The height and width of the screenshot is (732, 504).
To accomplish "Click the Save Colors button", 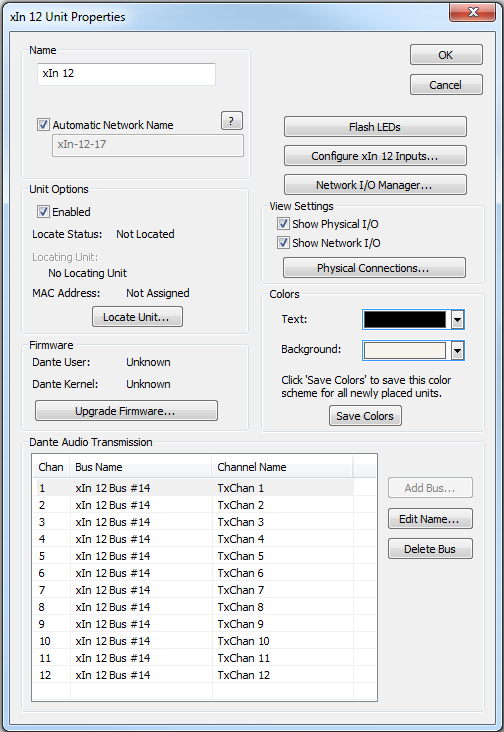I will [x=365, y=415].
